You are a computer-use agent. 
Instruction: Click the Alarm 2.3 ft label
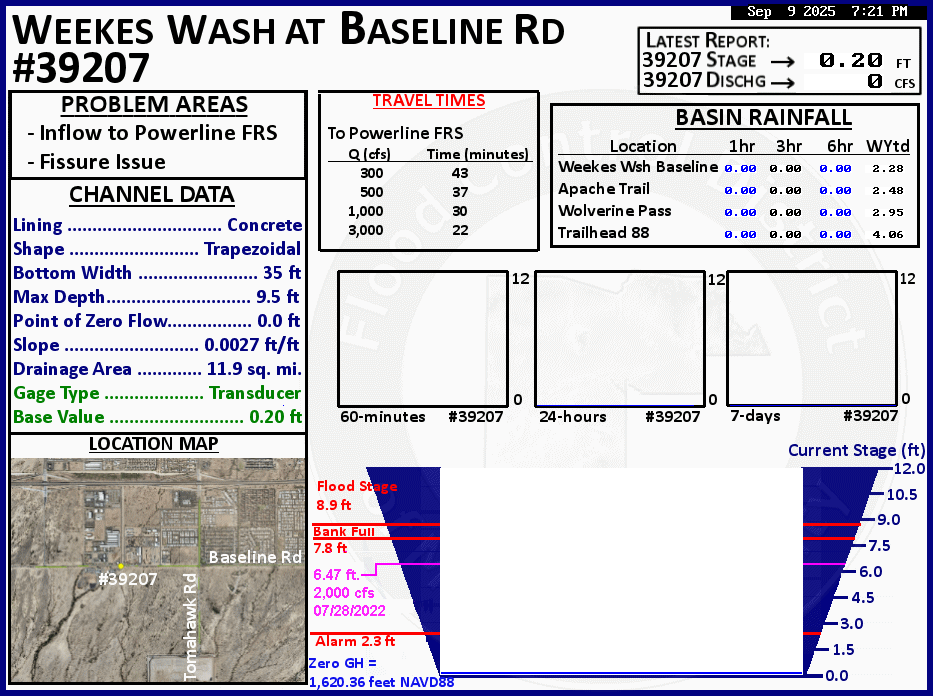(355, 641)
